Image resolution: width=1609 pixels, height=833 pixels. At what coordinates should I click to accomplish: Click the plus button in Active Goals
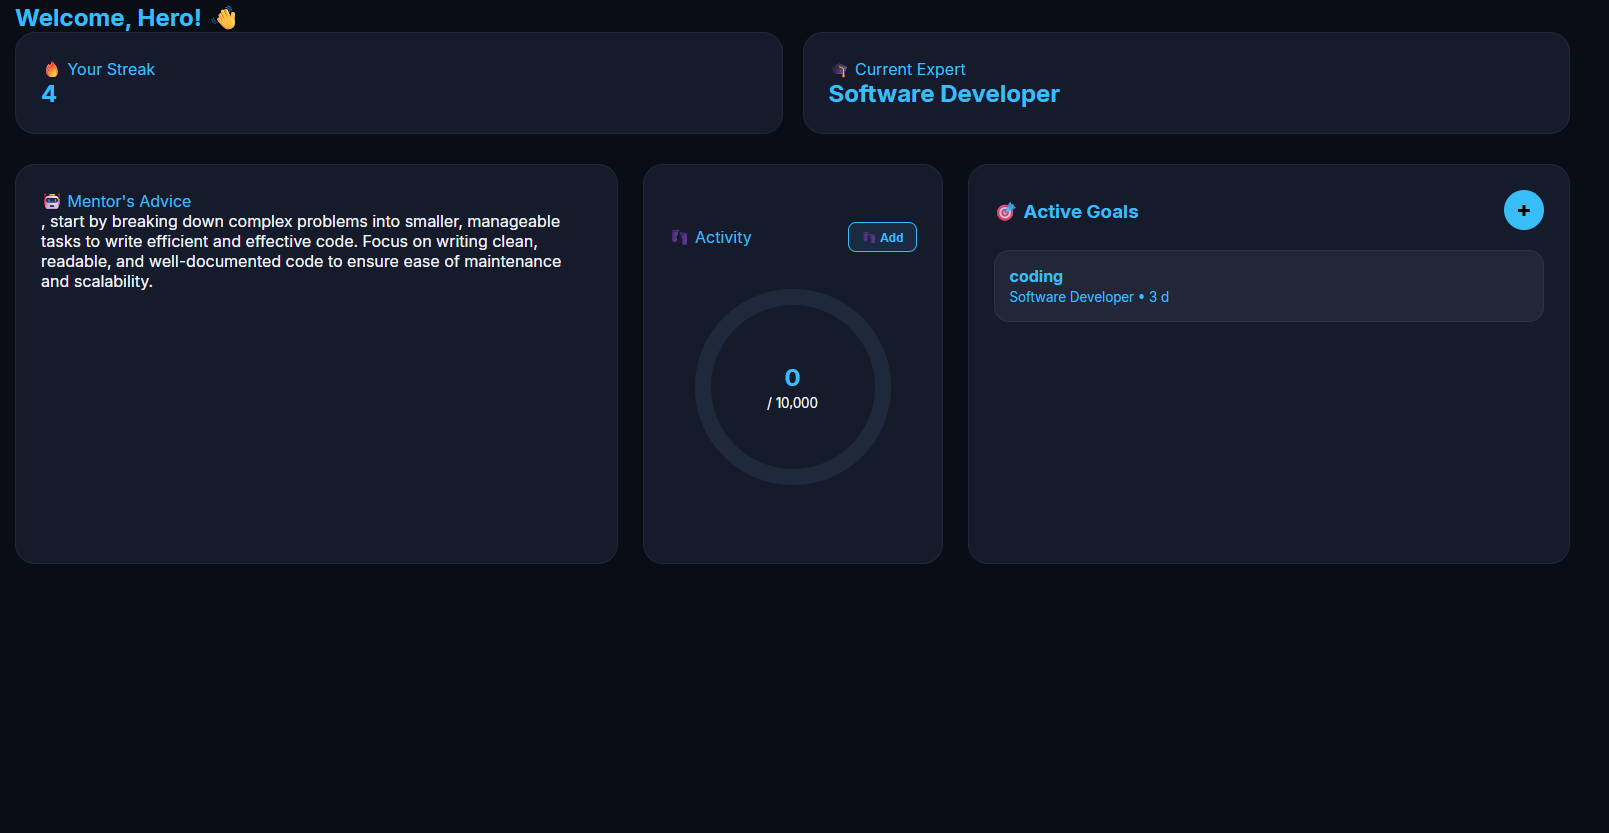point(1523,210)
